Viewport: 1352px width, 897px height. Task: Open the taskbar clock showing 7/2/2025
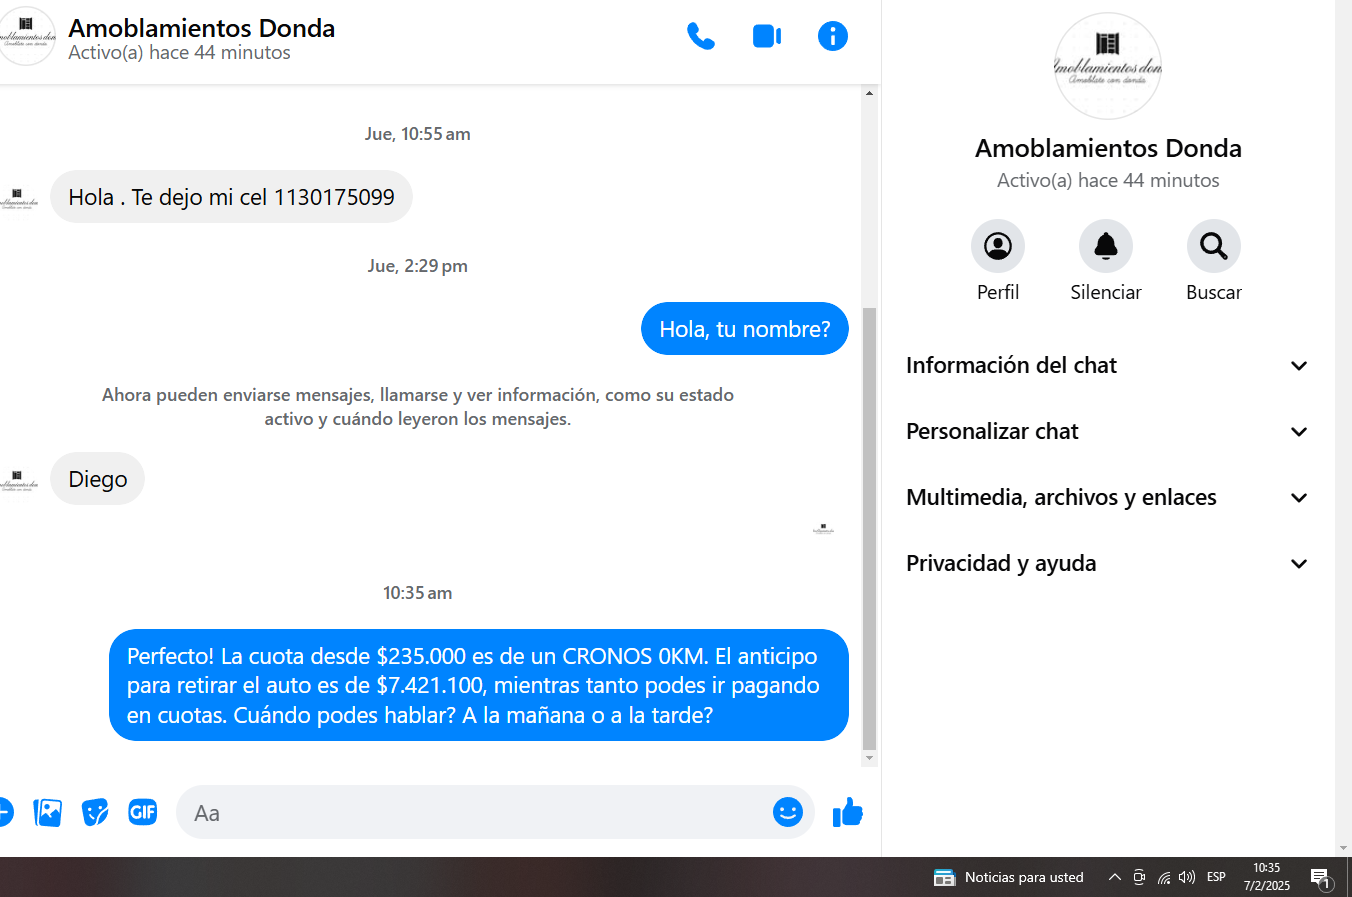click(x=1267, y=877)
